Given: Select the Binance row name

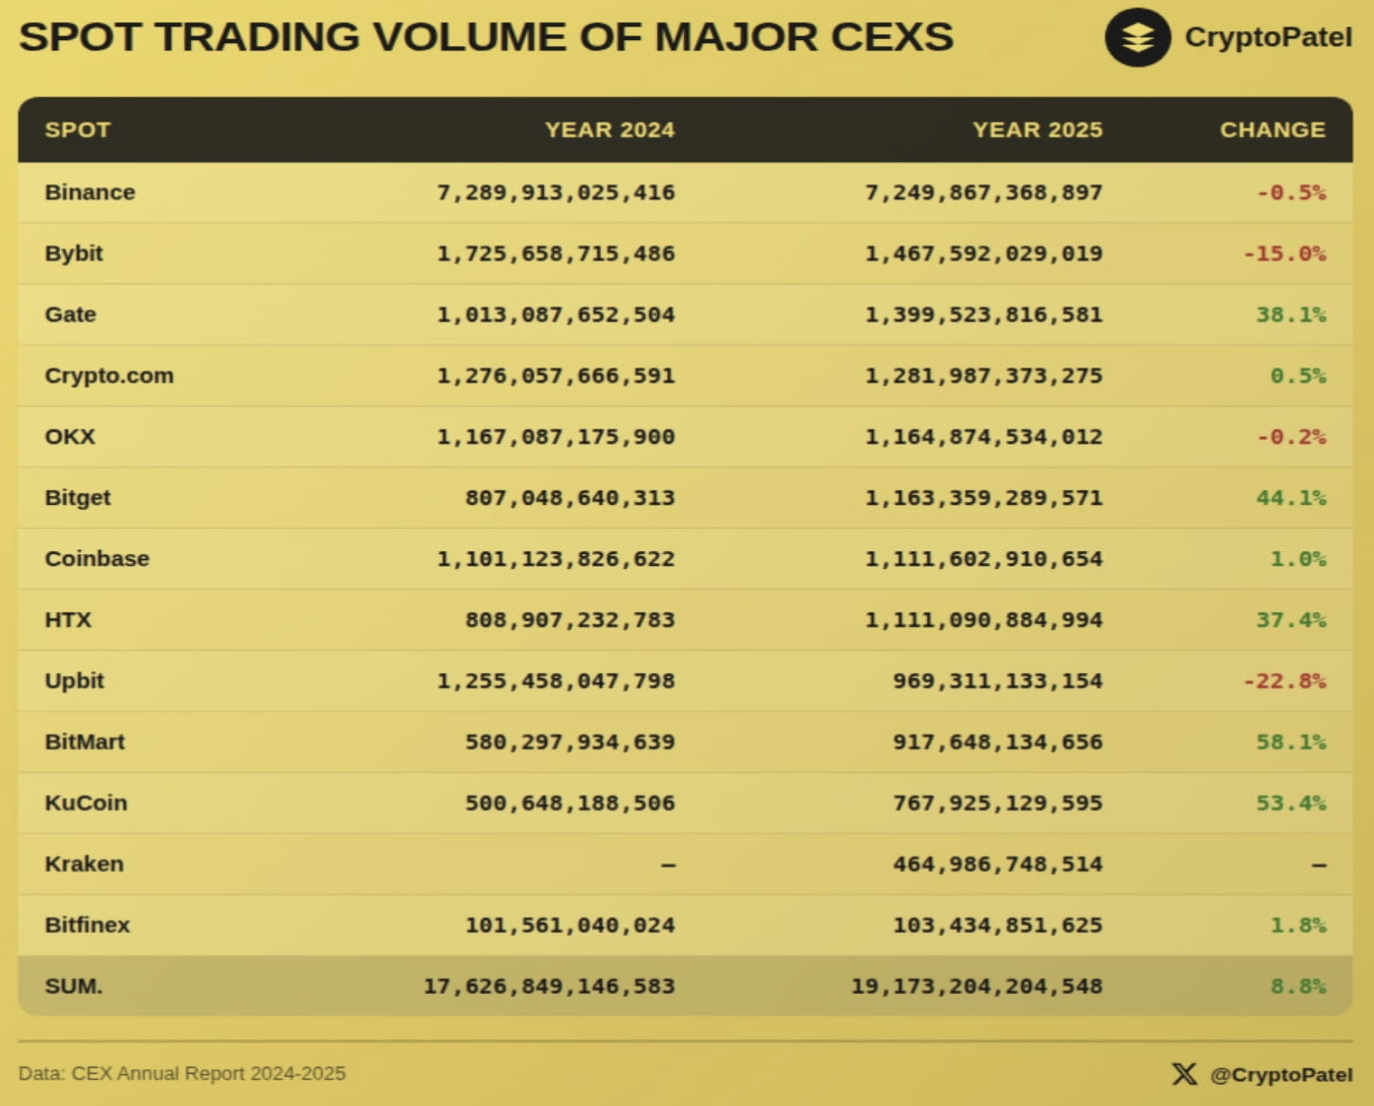Looking at the screenshot, I should 90,192.
